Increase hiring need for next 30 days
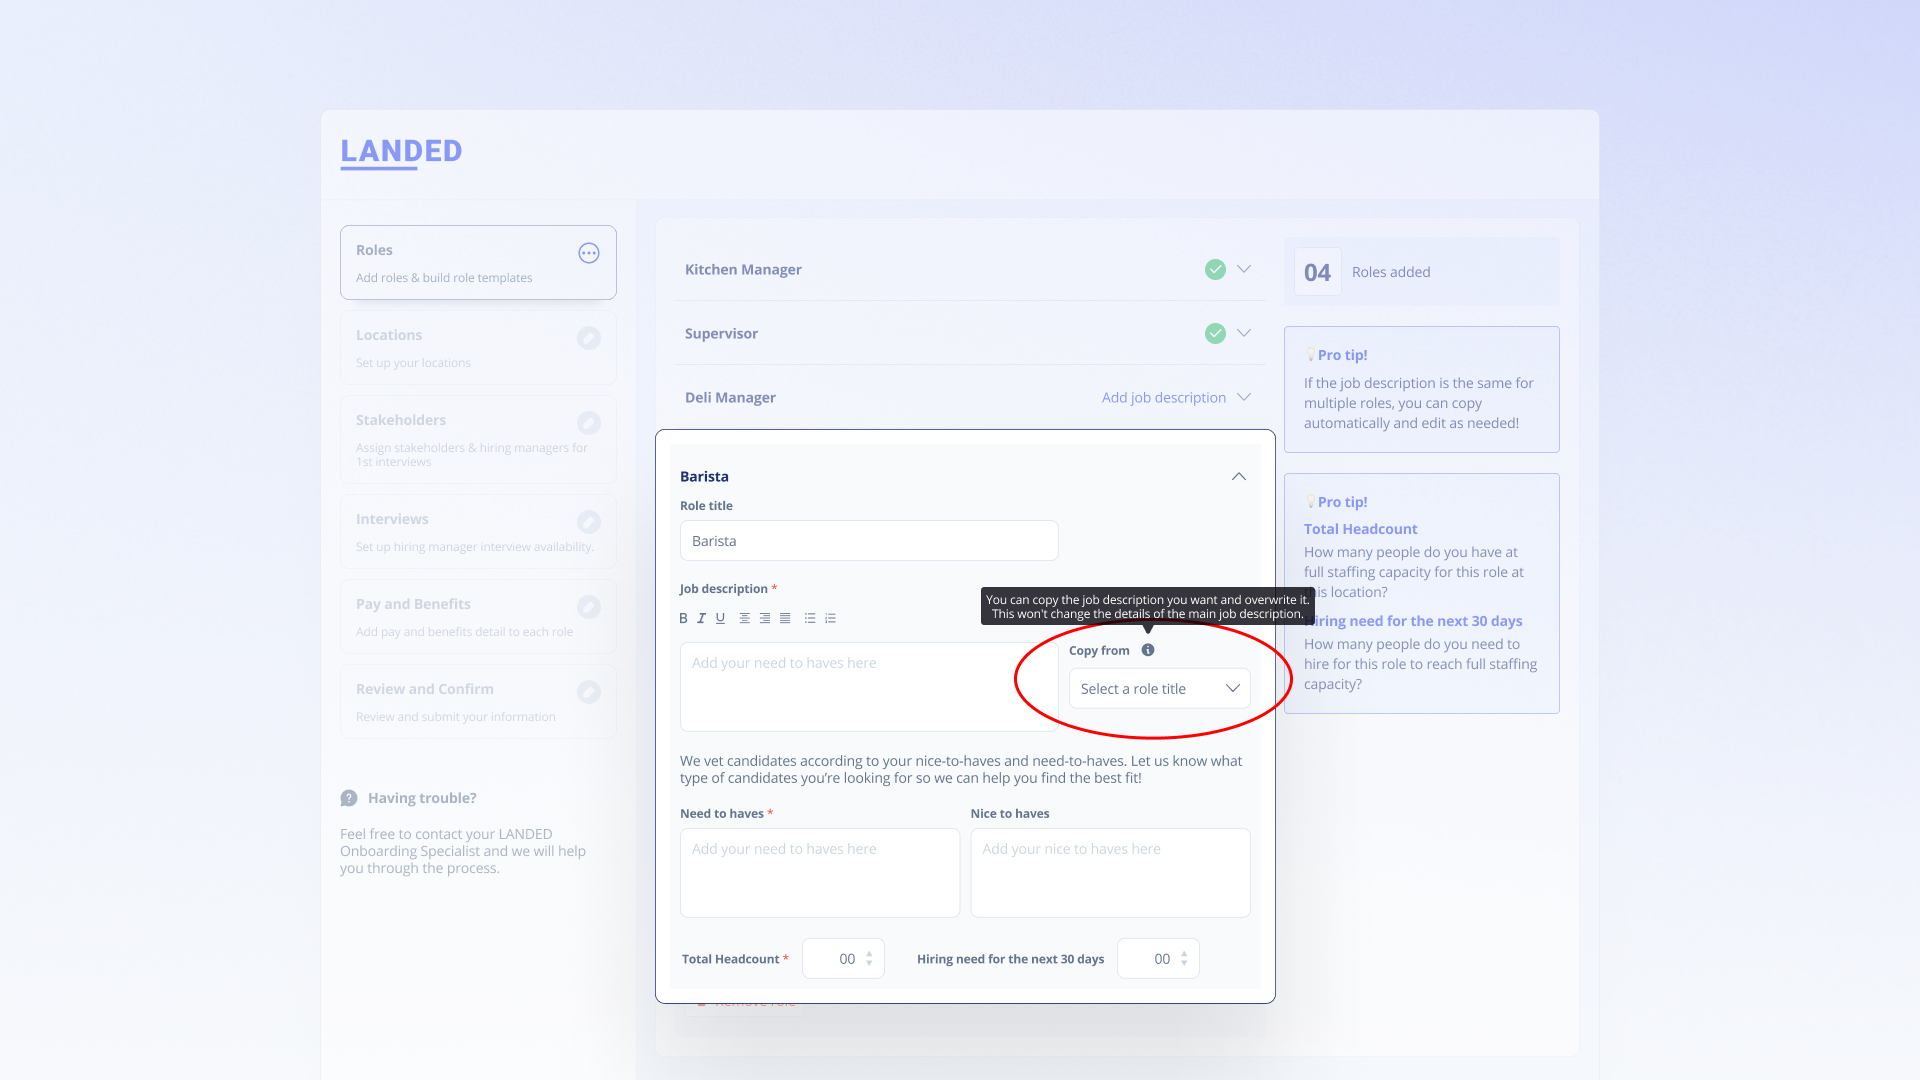Viewport: 1920px width, 1080px height. point(1184,954)
